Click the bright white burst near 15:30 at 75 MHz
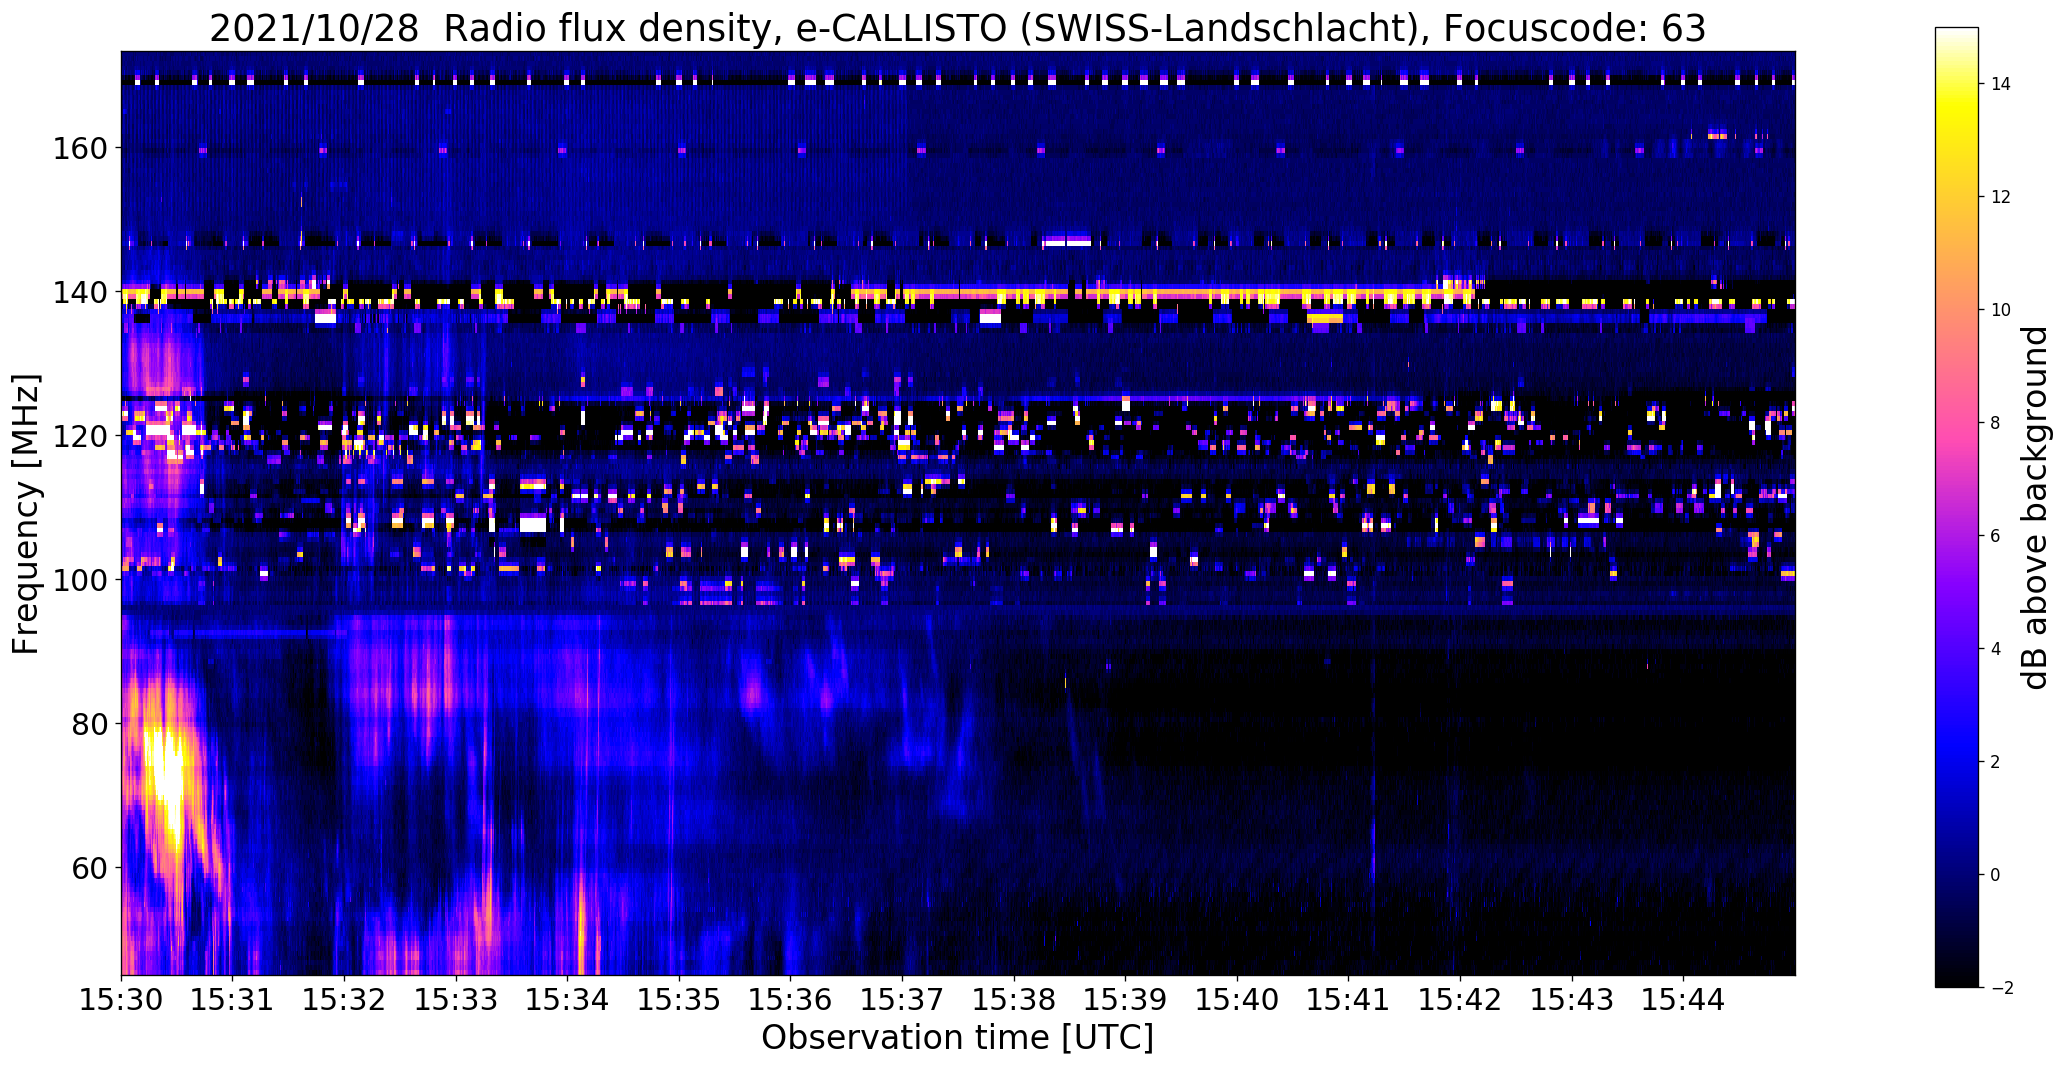Screen dimensions: 2066x1067 point(165,770)
